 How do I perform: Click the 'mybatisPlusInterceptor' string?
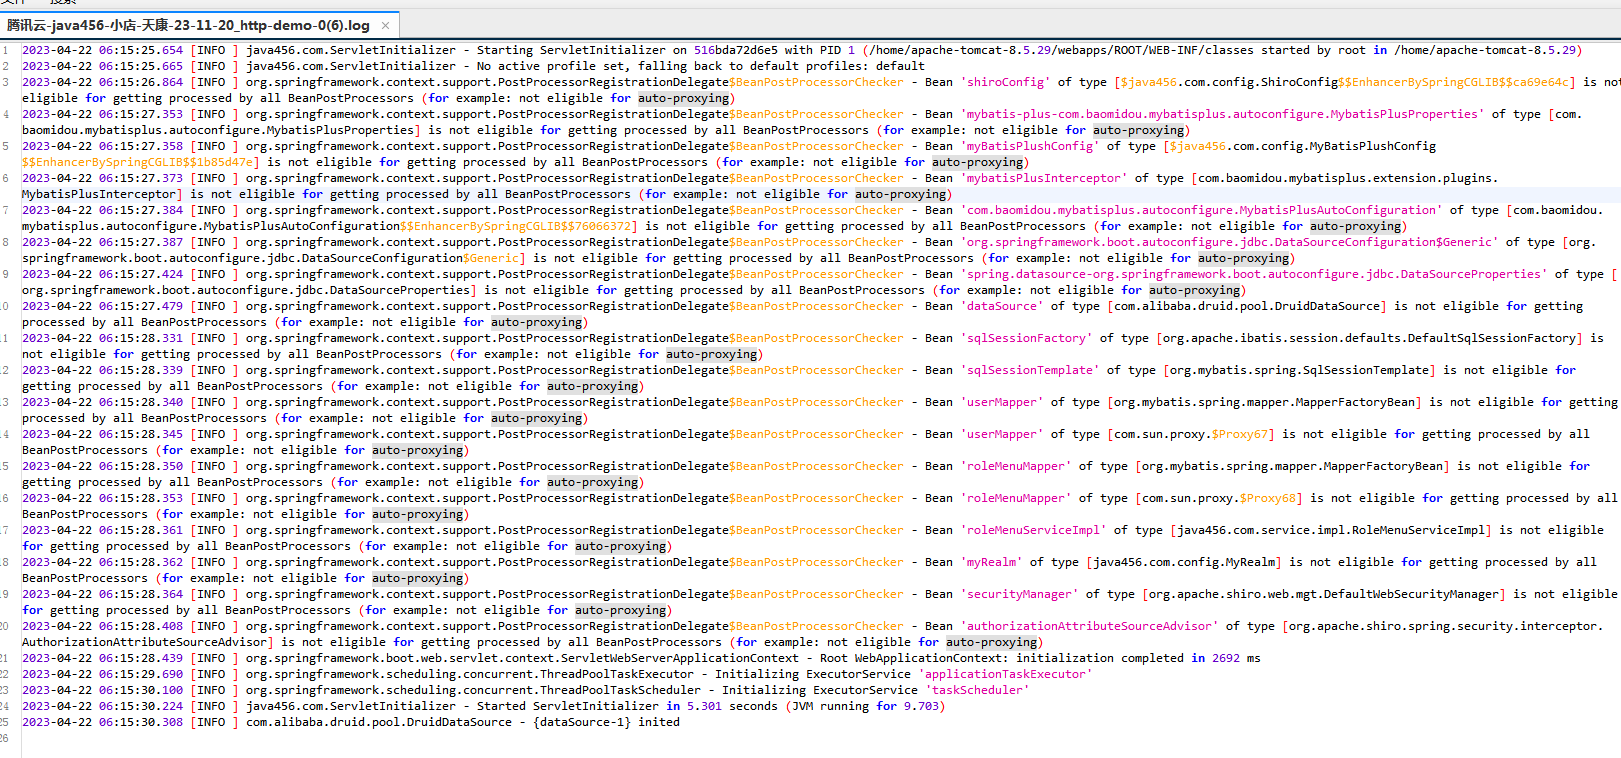click(1043, 178)
